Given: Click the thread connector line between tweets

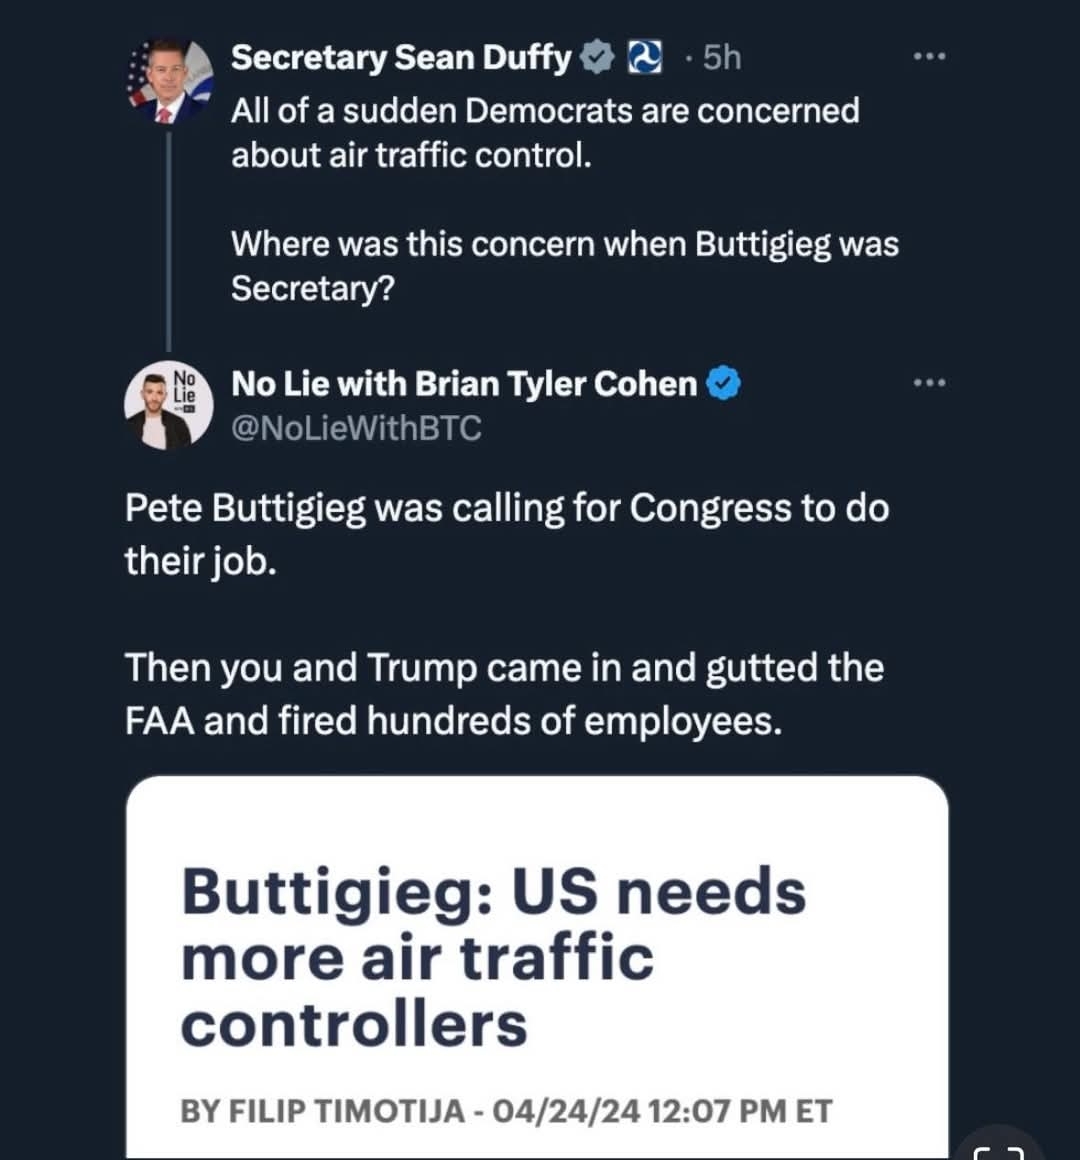Looking at the screenshot, I should tap(169, 240).
